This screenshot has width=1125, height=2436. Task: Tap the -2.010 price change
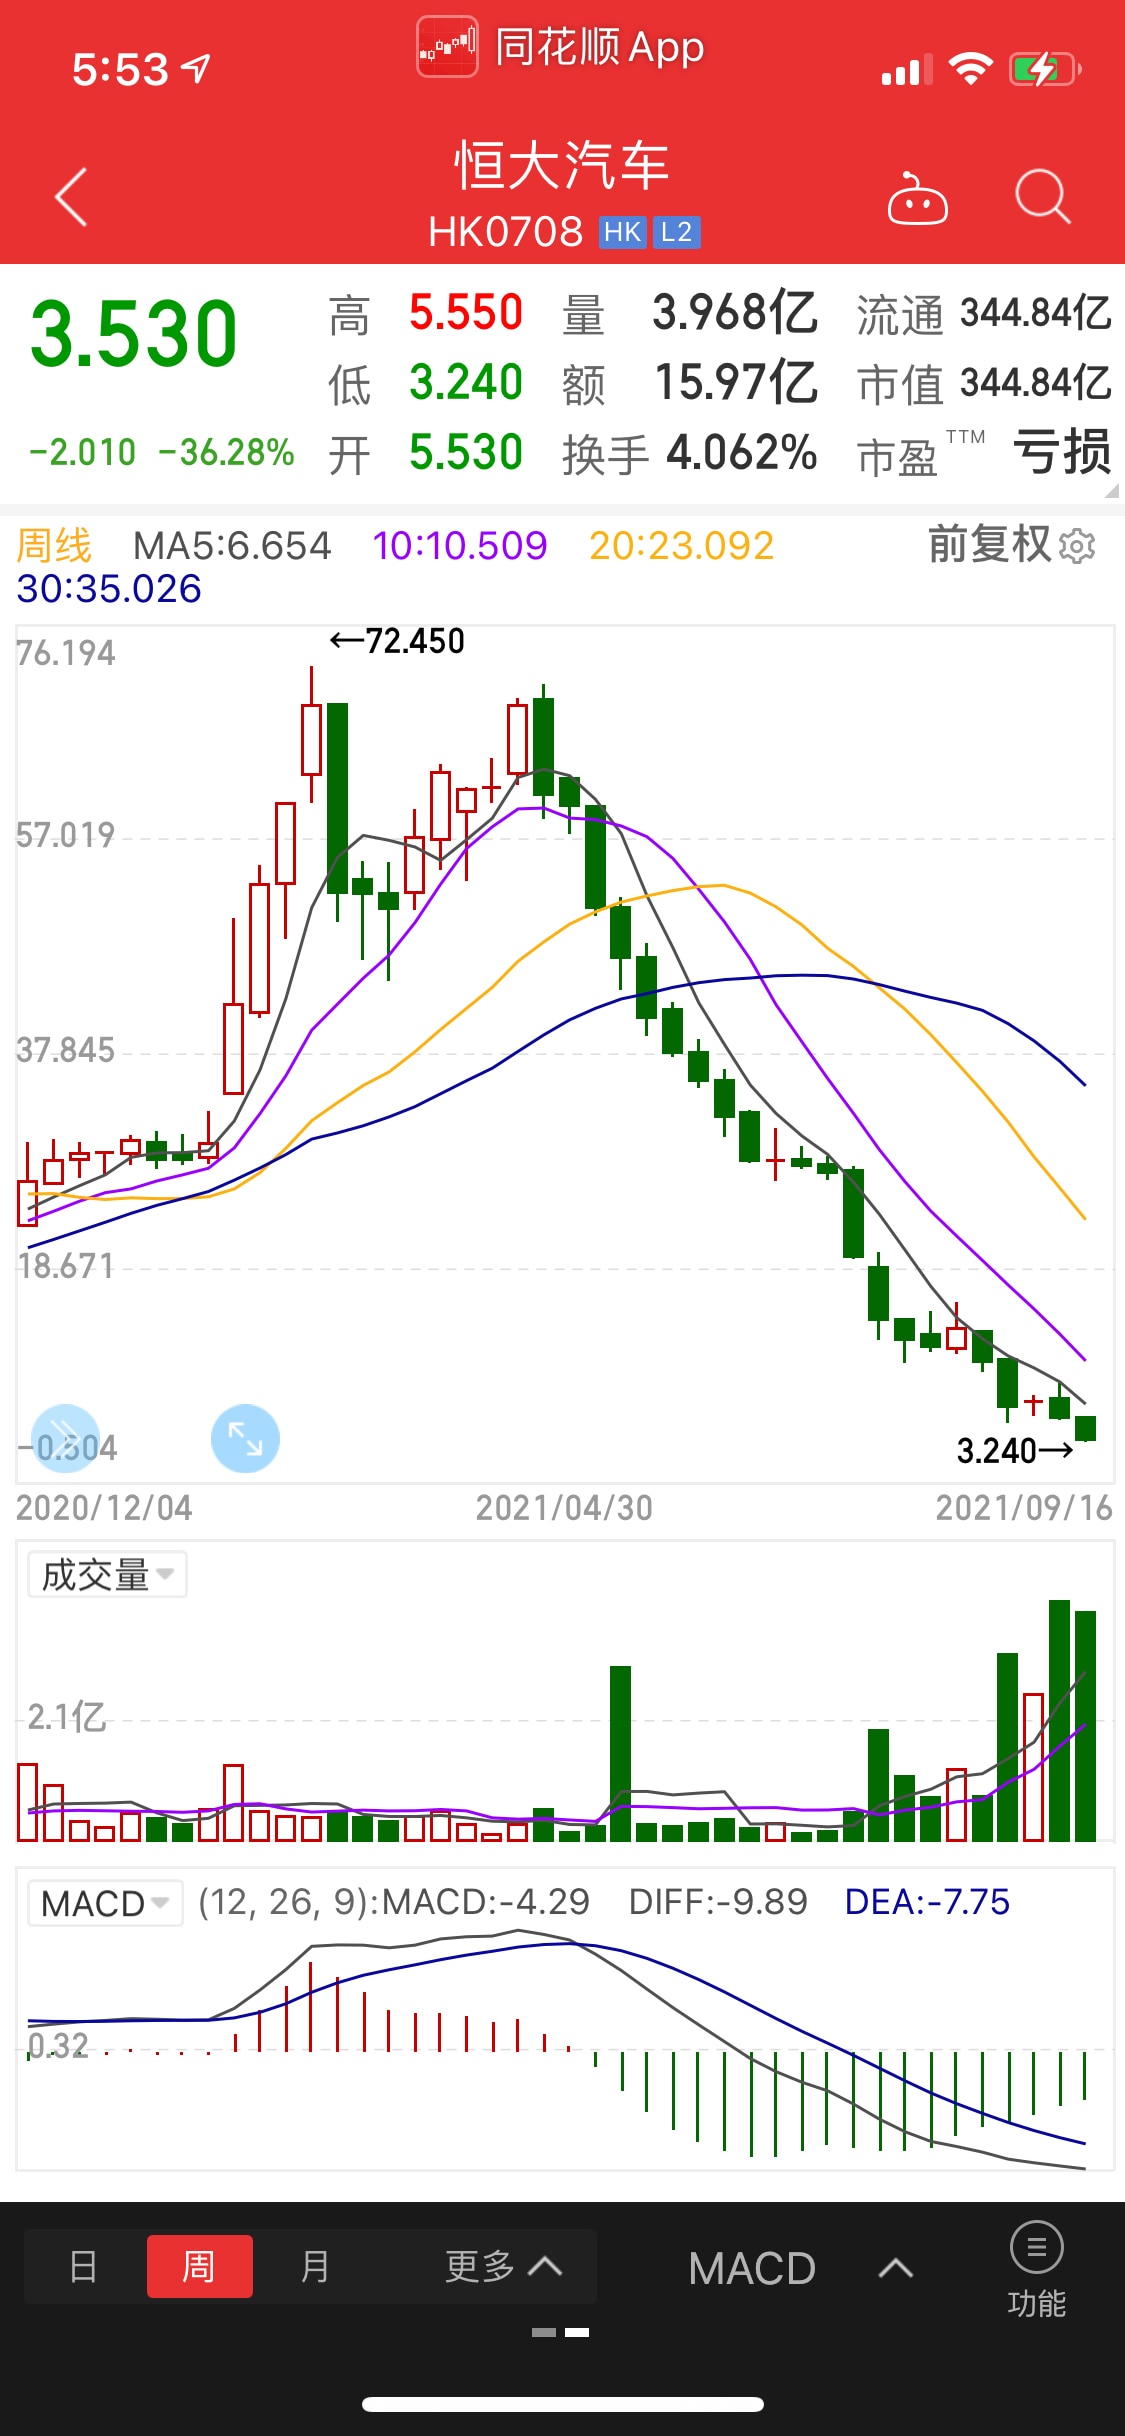point(82,453)
